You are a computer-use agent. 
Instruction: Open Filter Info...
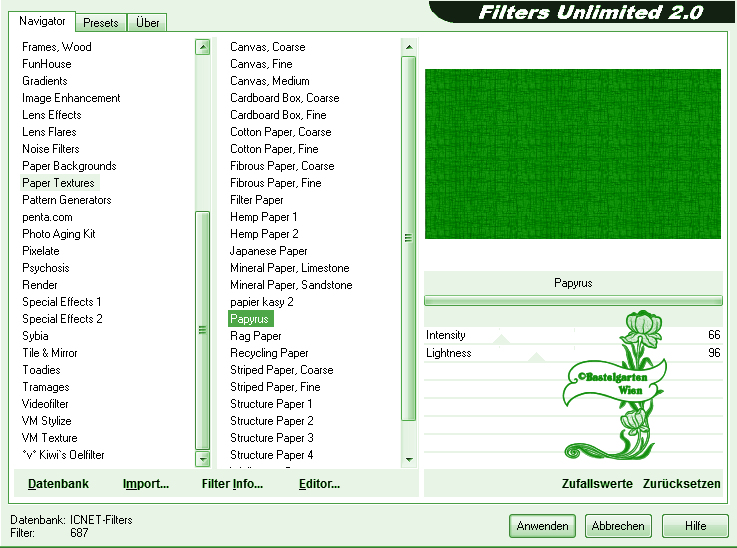232,484
